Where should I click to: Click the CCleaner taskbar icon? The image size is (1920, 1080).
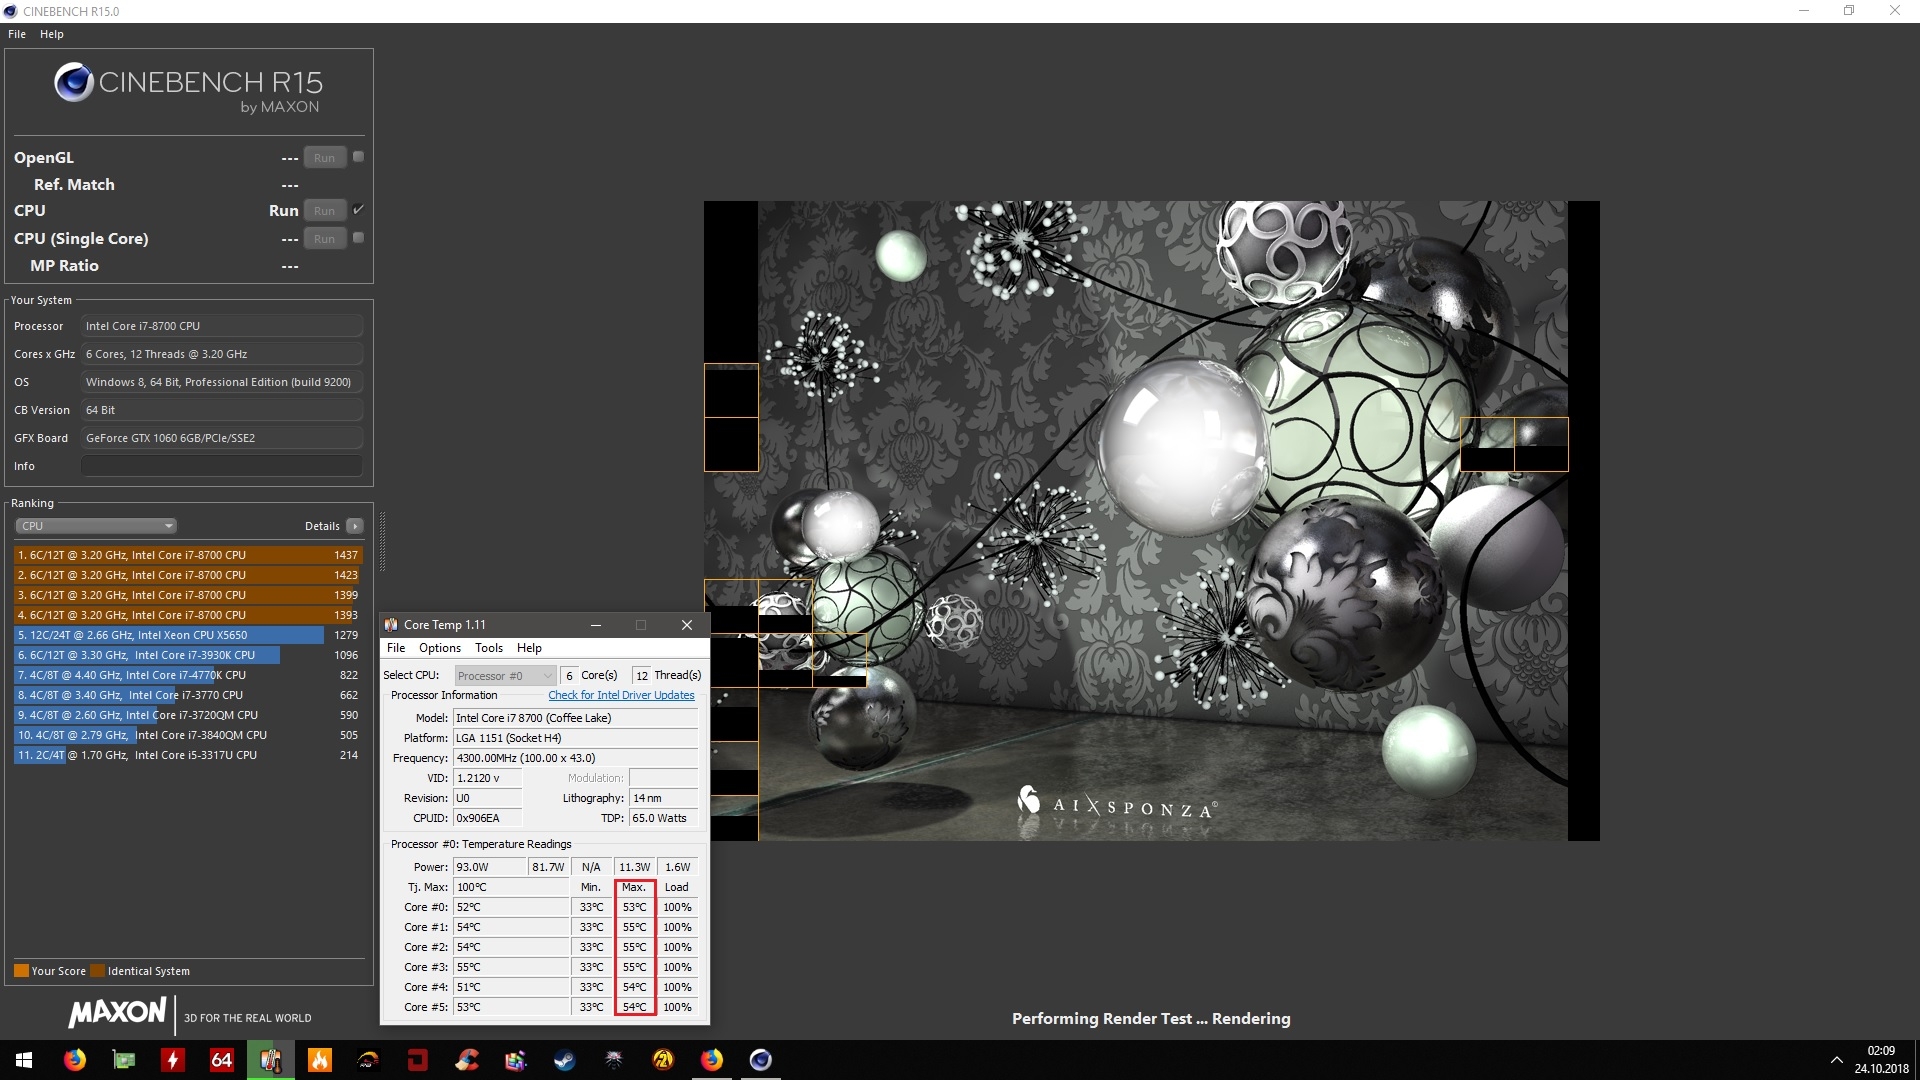(x=467, y=1060)
